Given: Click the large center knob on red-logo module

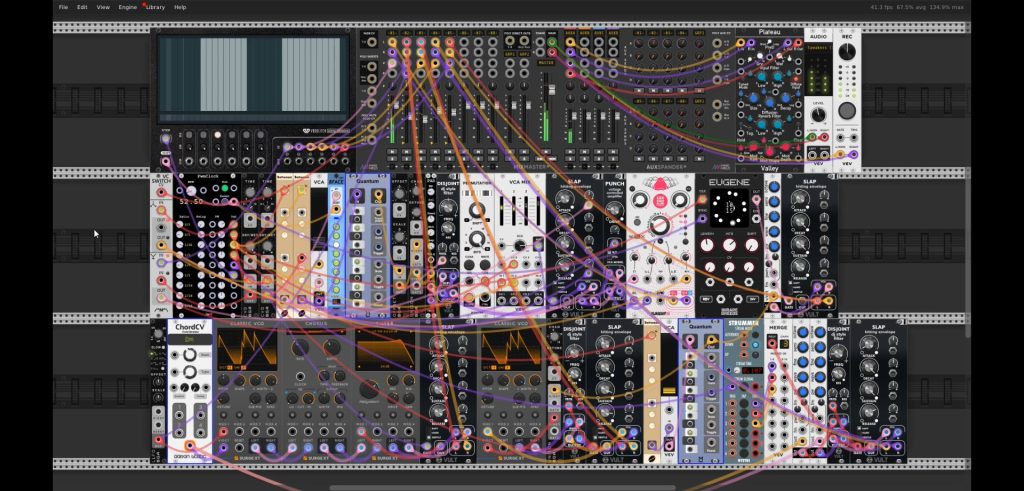Looking at the screenshot, I should click(660, 225).
